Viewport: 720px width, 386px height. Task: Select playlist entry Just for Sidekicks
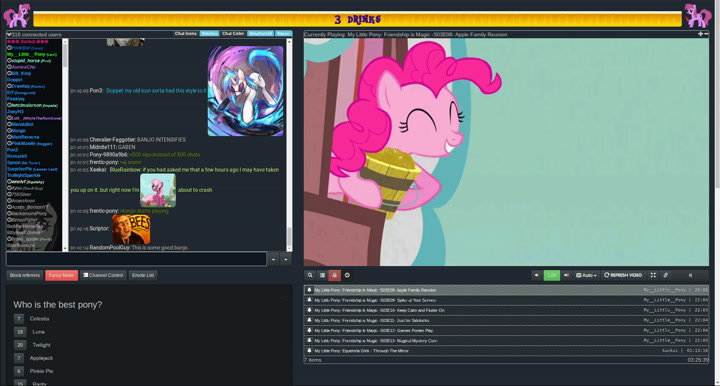pos(506,320)
